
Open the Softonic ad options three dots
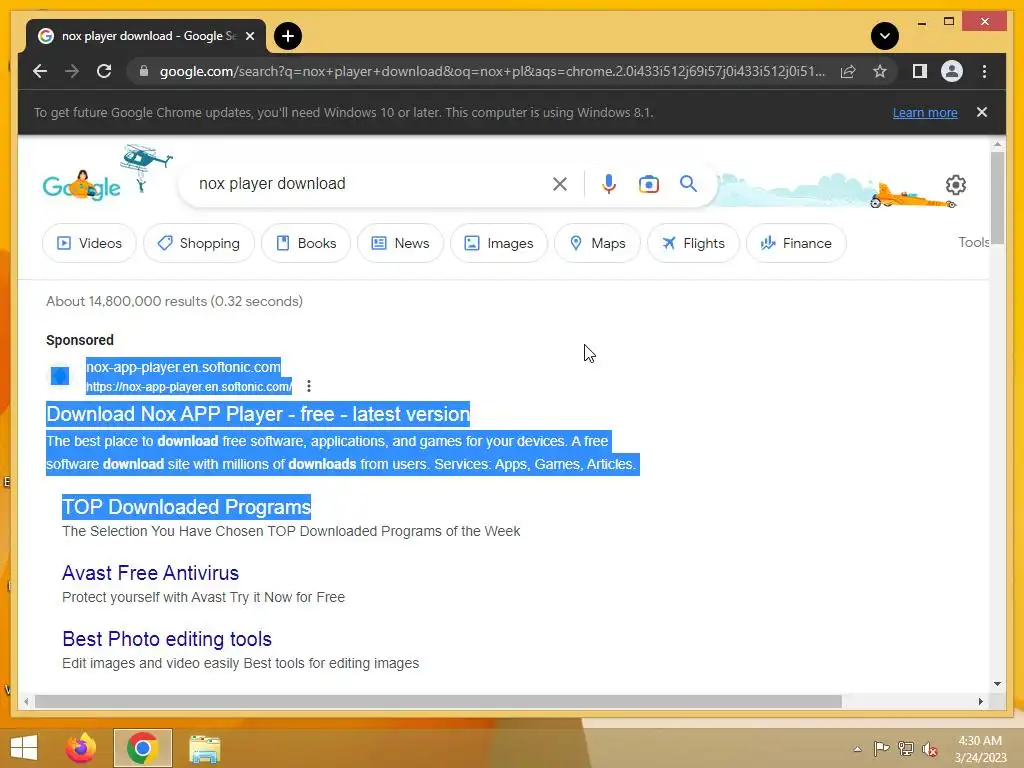309,386
